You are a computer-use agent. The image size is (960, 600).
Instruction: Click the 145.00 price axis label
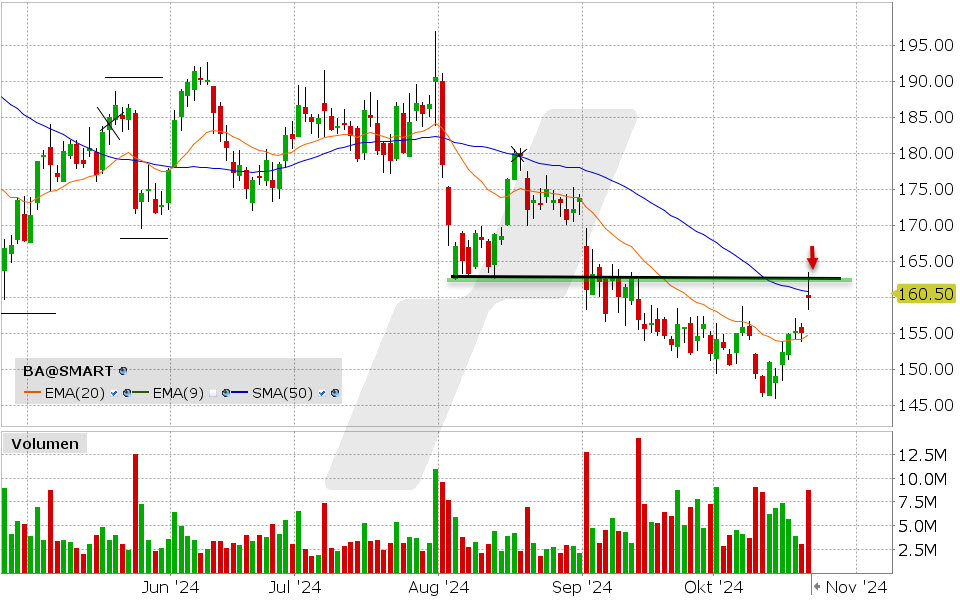pos(925,406)
